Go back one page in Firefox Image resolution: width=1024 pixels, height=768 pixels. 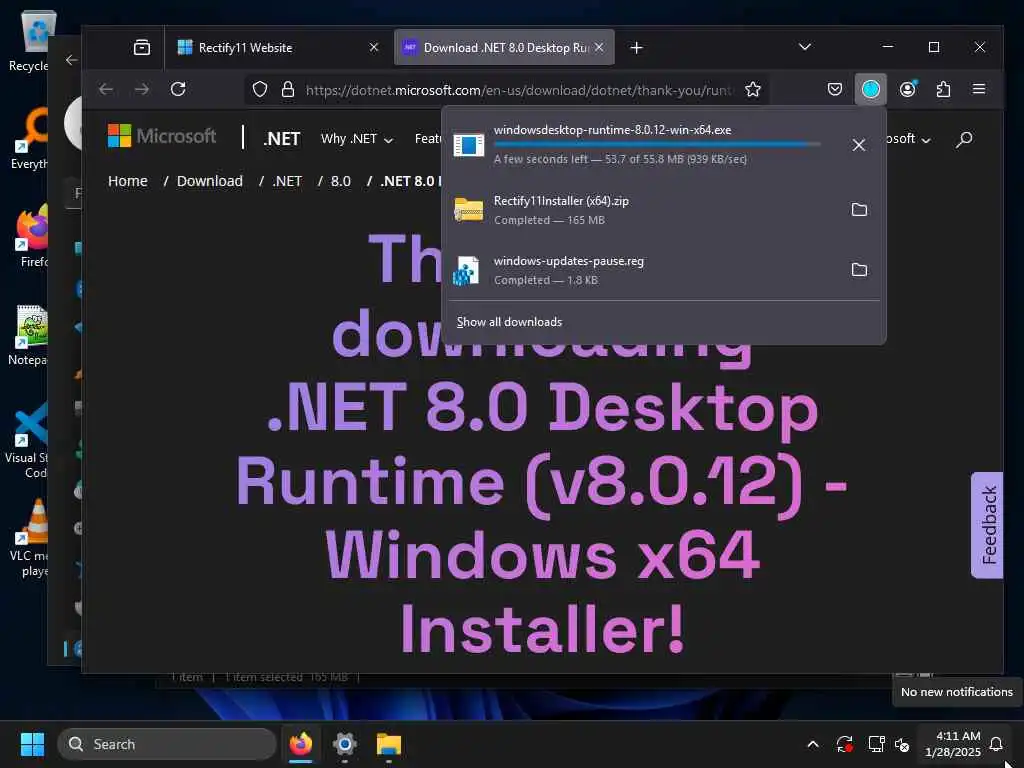[106, 89]
